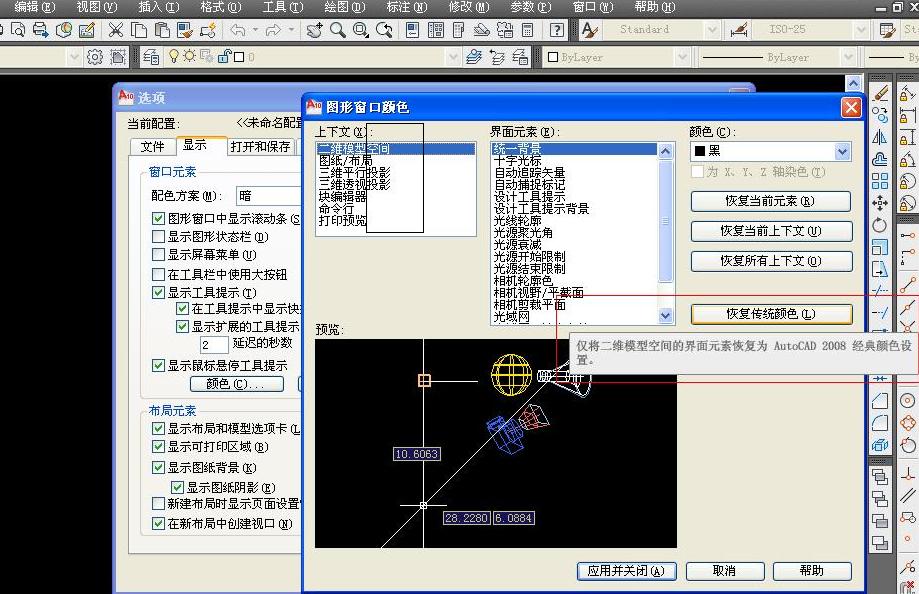
Task: Open the ISO-25 dimension style dropdown
Action: pos(860,29)
